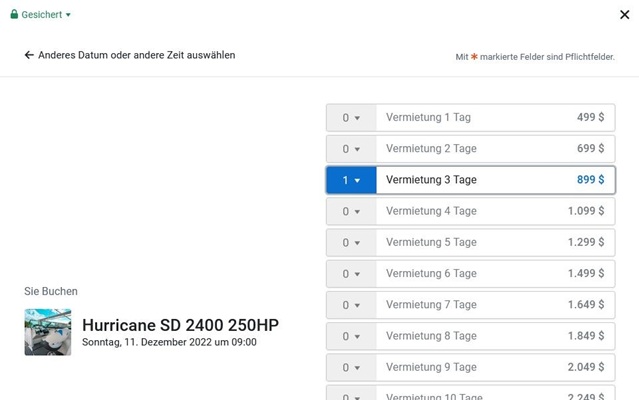Viewport: 639px width, 400px height.
Task: Open quantity dropdown for Vermietung 9 Tage
Action: [x=351, y=368]
